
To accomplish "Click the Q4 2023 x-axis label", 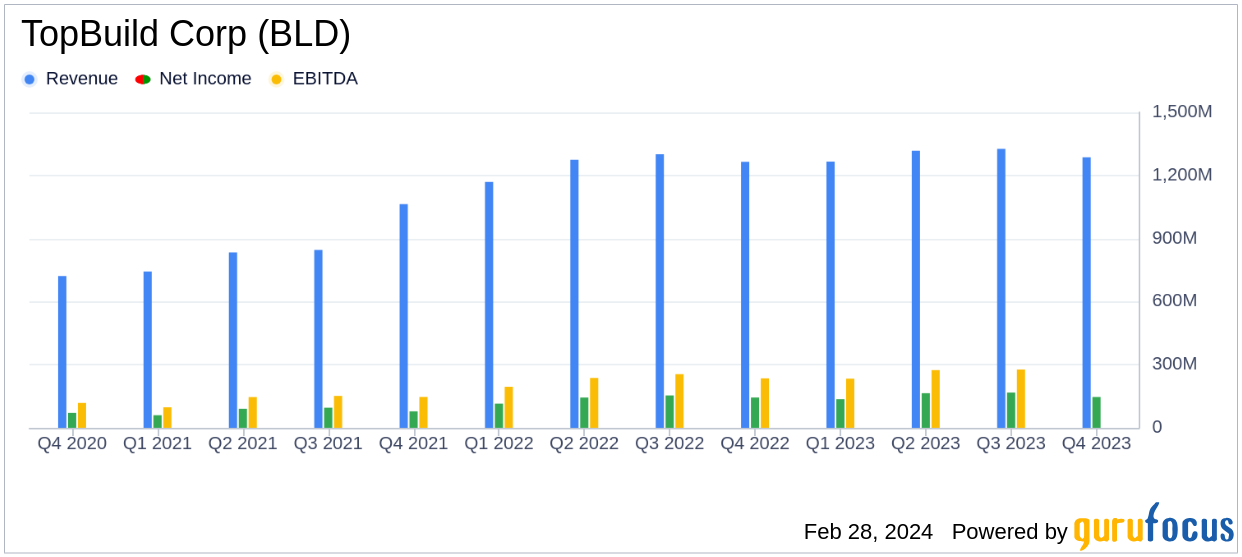I will 1096,443.
